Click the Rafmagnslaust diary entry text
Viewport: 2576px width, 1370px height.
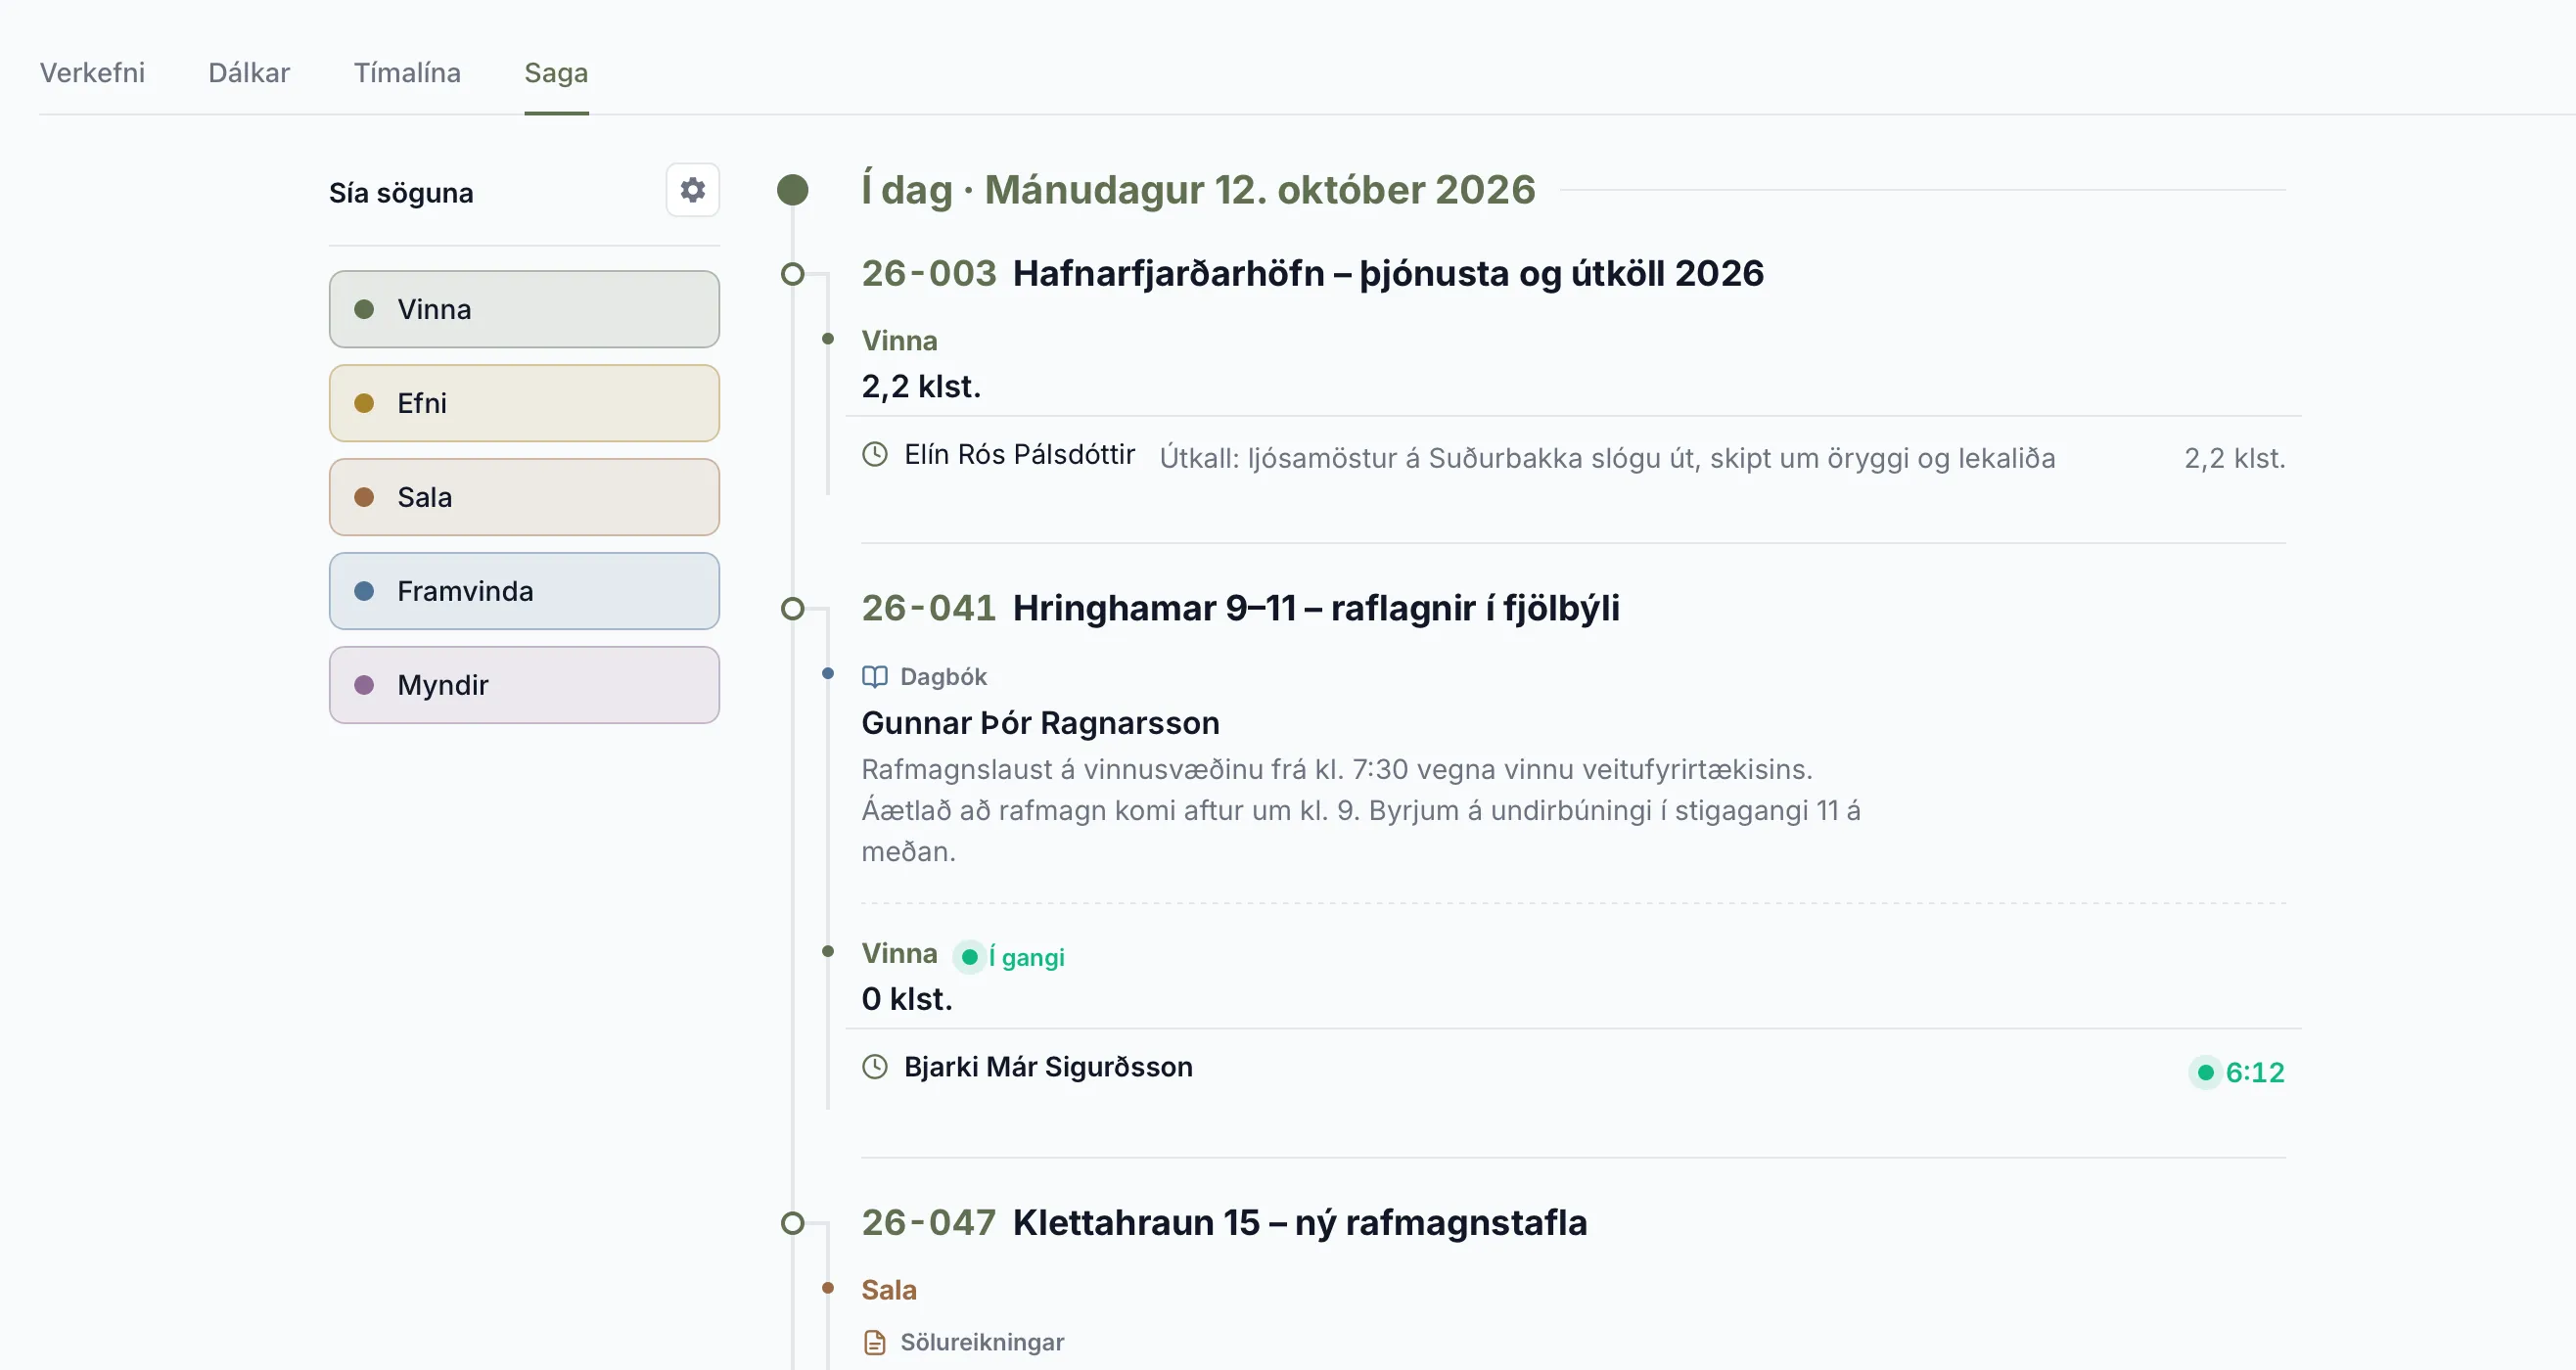pos(1361,810)
